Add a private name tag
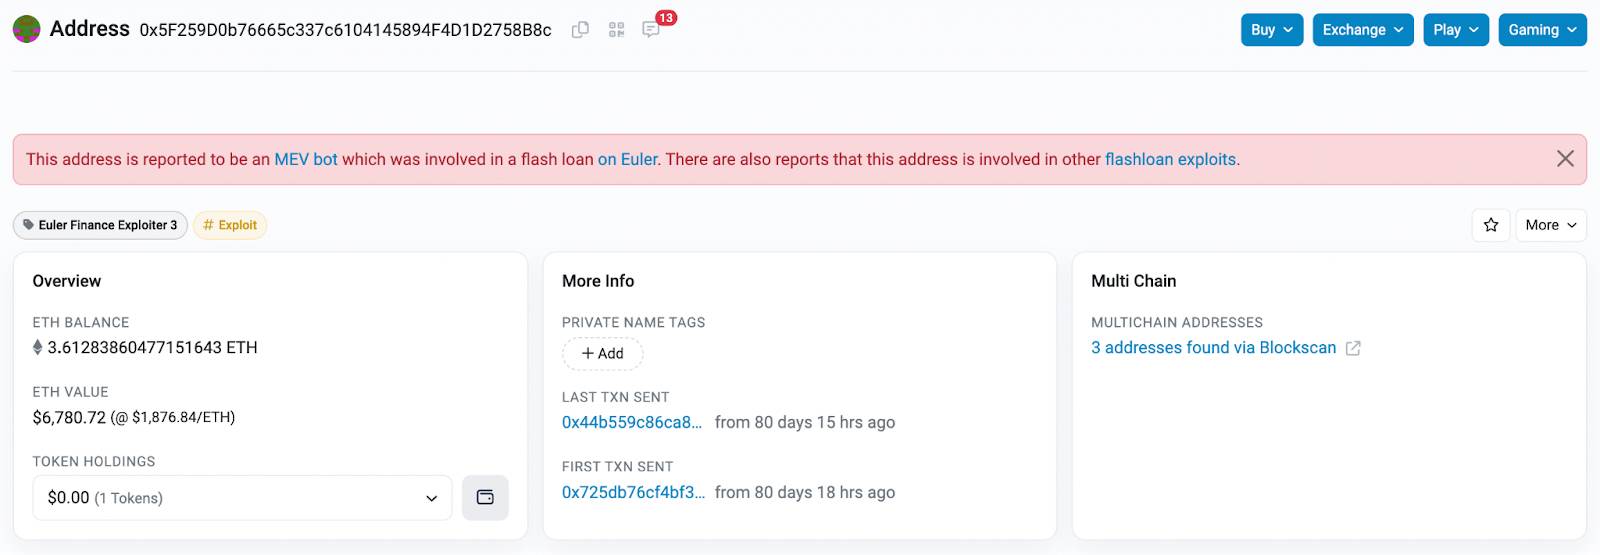The image size is (1600, 555). [x=602, y=353]
